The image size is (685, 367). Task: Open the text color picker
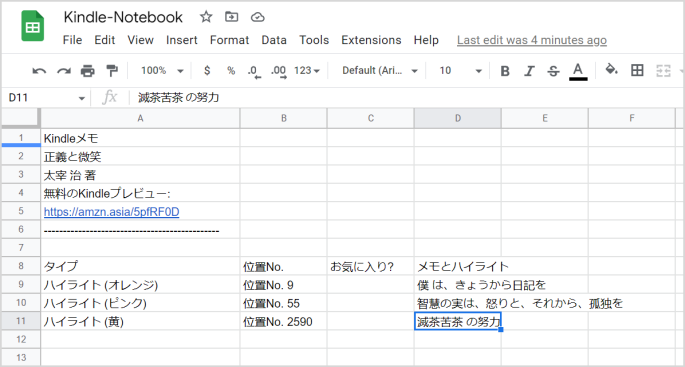[578, 72]
